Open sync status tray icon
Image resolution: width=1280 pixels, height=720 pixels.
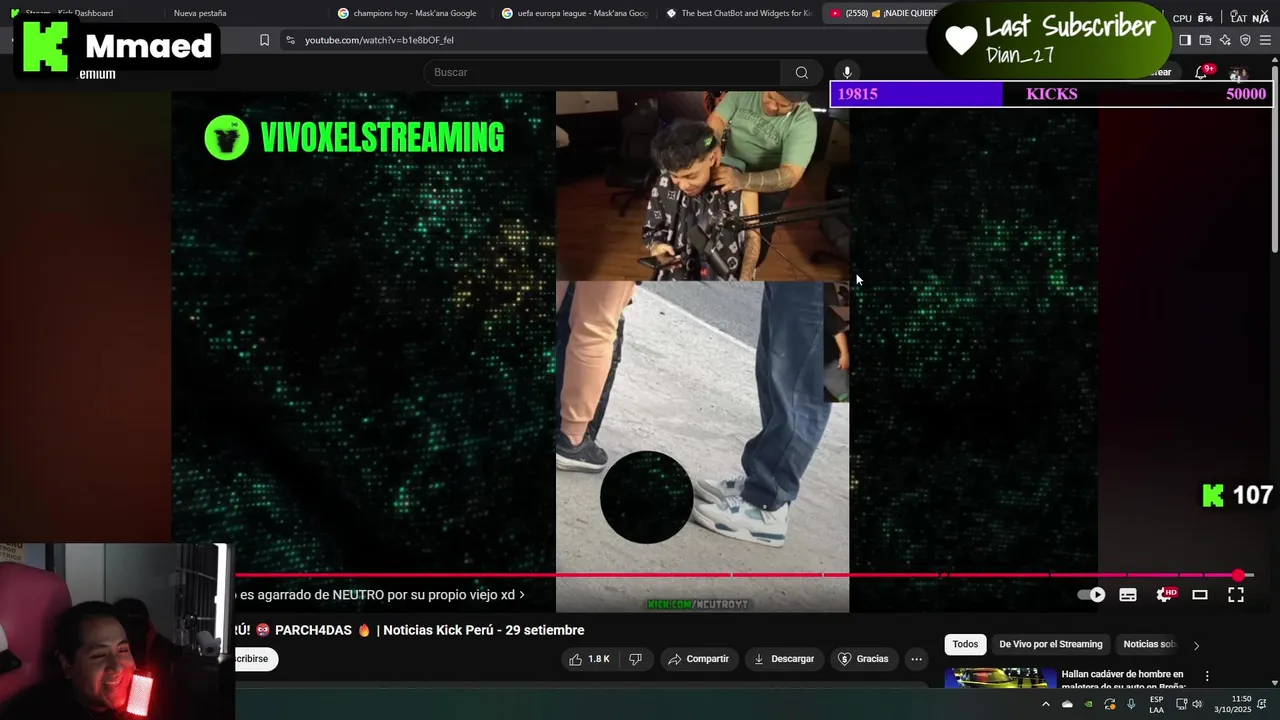[x=1109, y=705]
